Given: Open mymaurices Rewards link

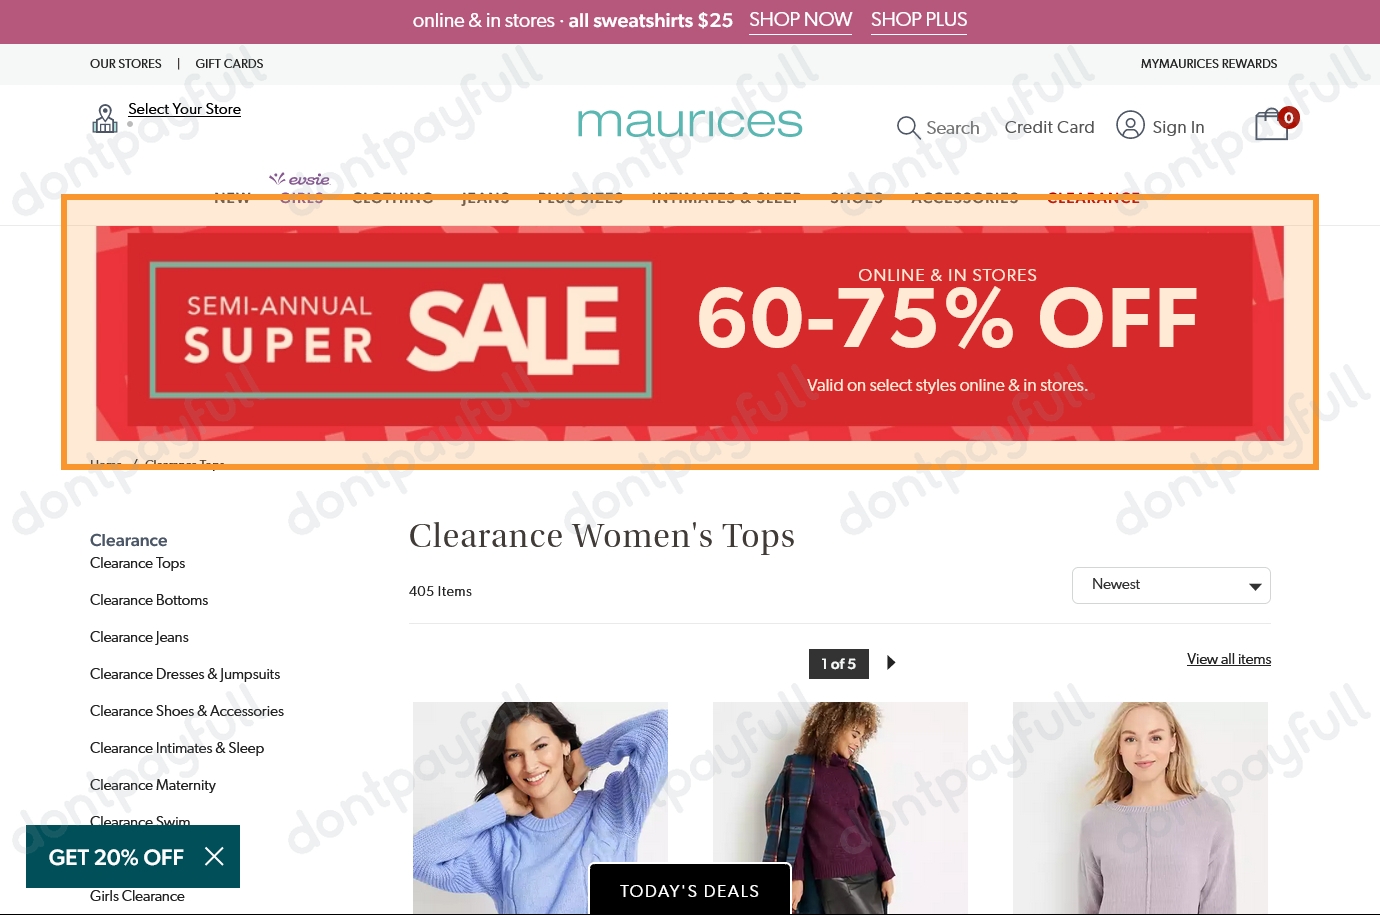Looking at the screenshot, I should 1209,63.
